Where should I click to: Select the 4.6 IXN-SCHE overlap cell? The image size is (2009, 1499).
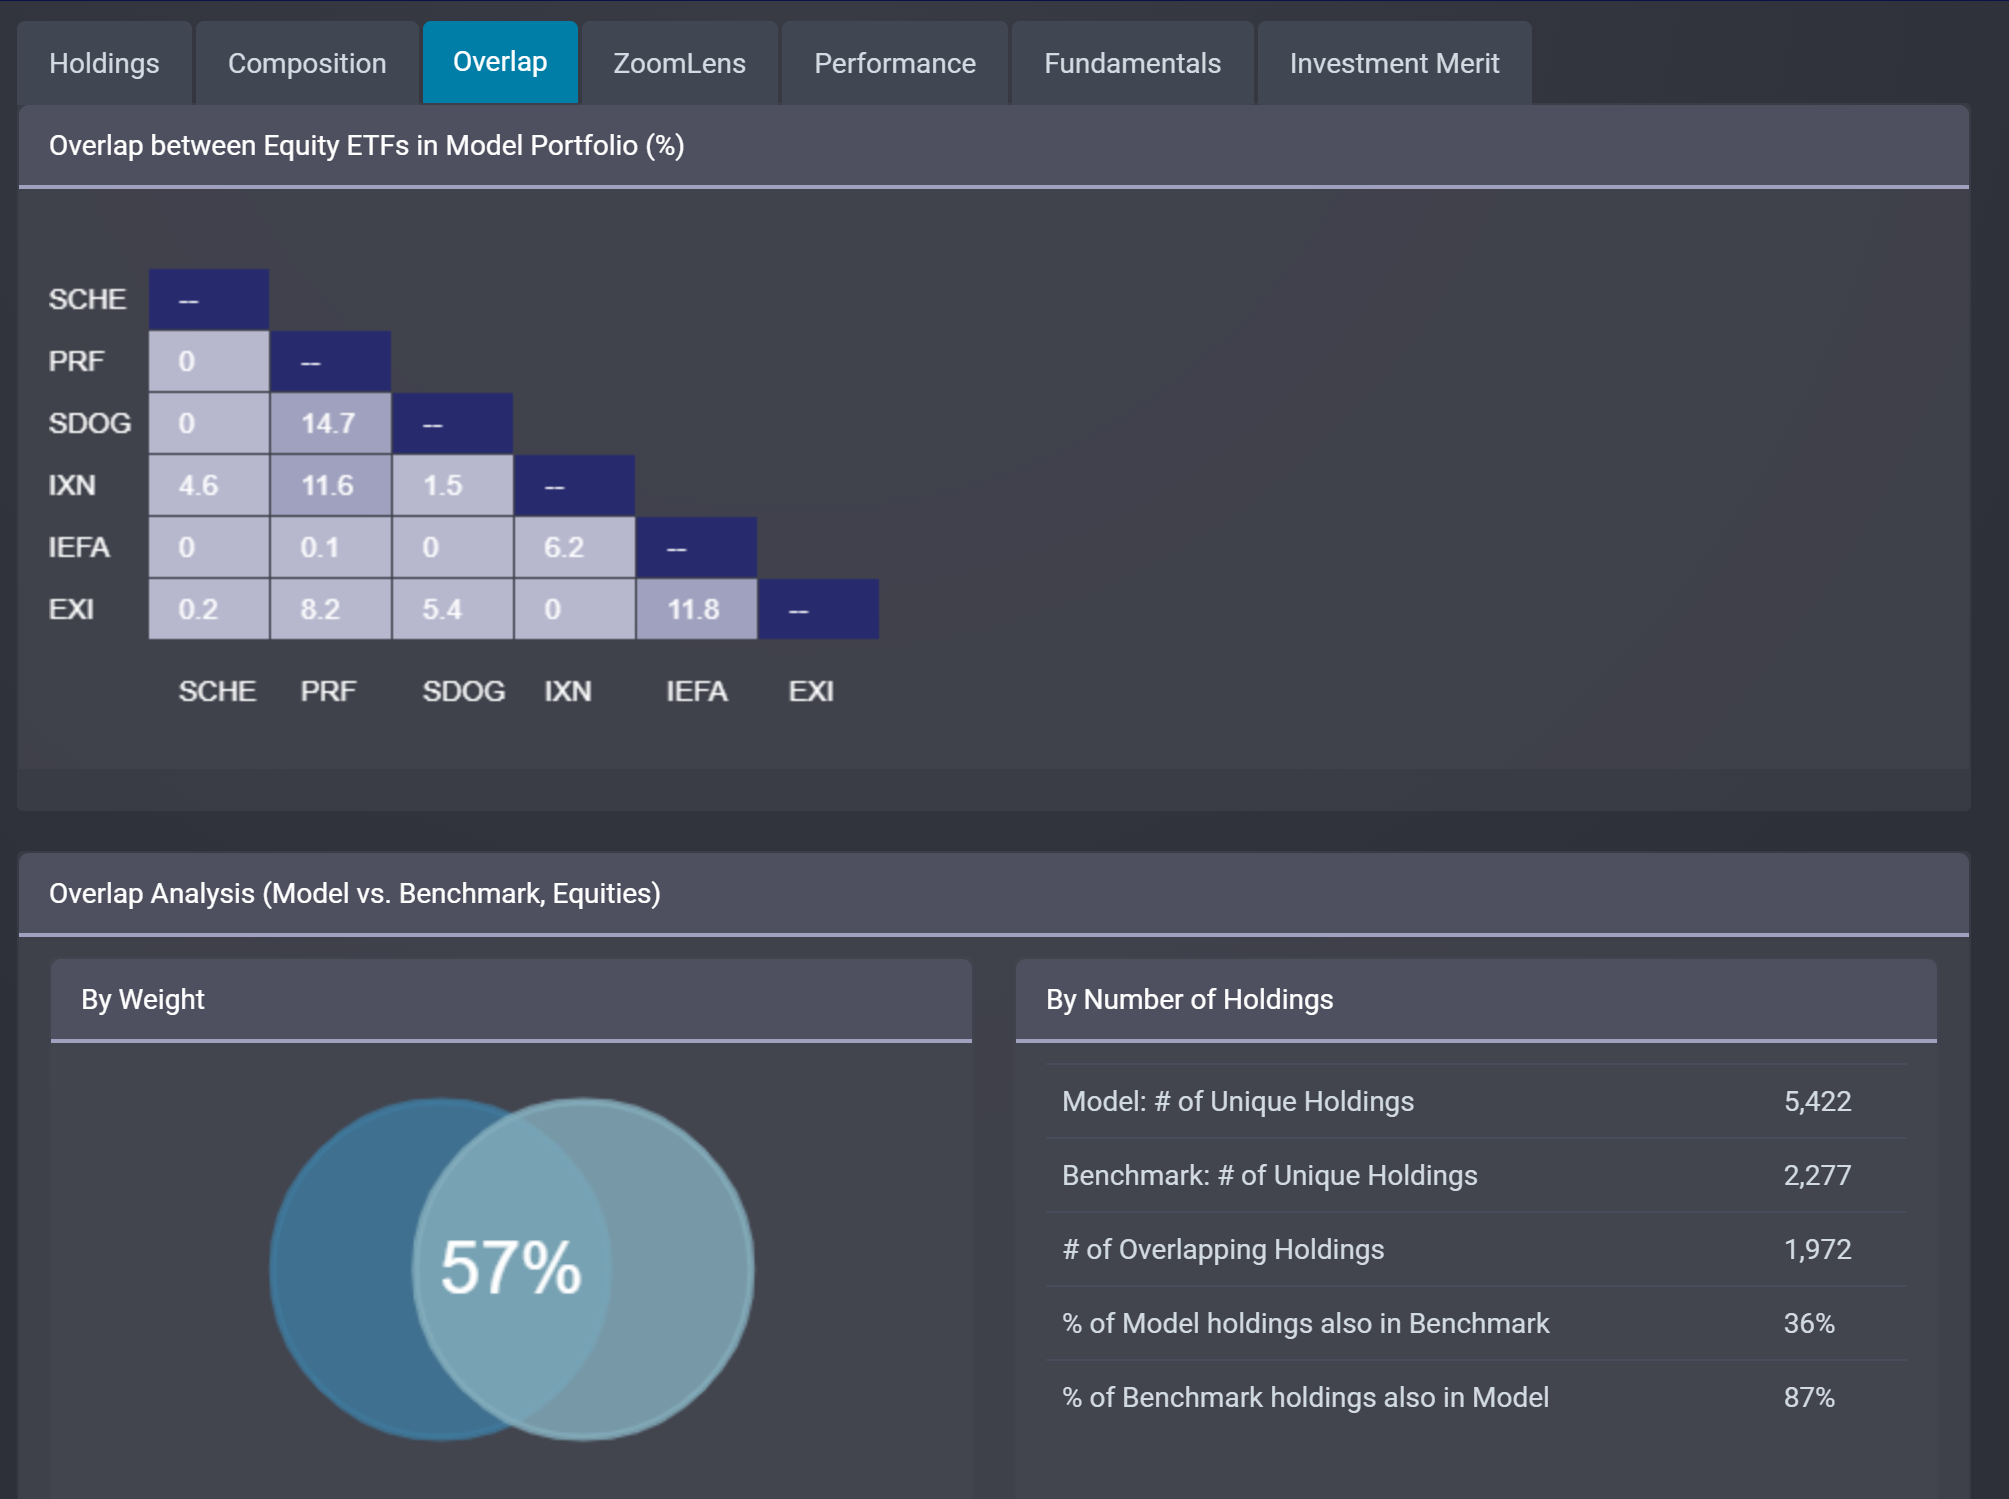tap(208, 485)
